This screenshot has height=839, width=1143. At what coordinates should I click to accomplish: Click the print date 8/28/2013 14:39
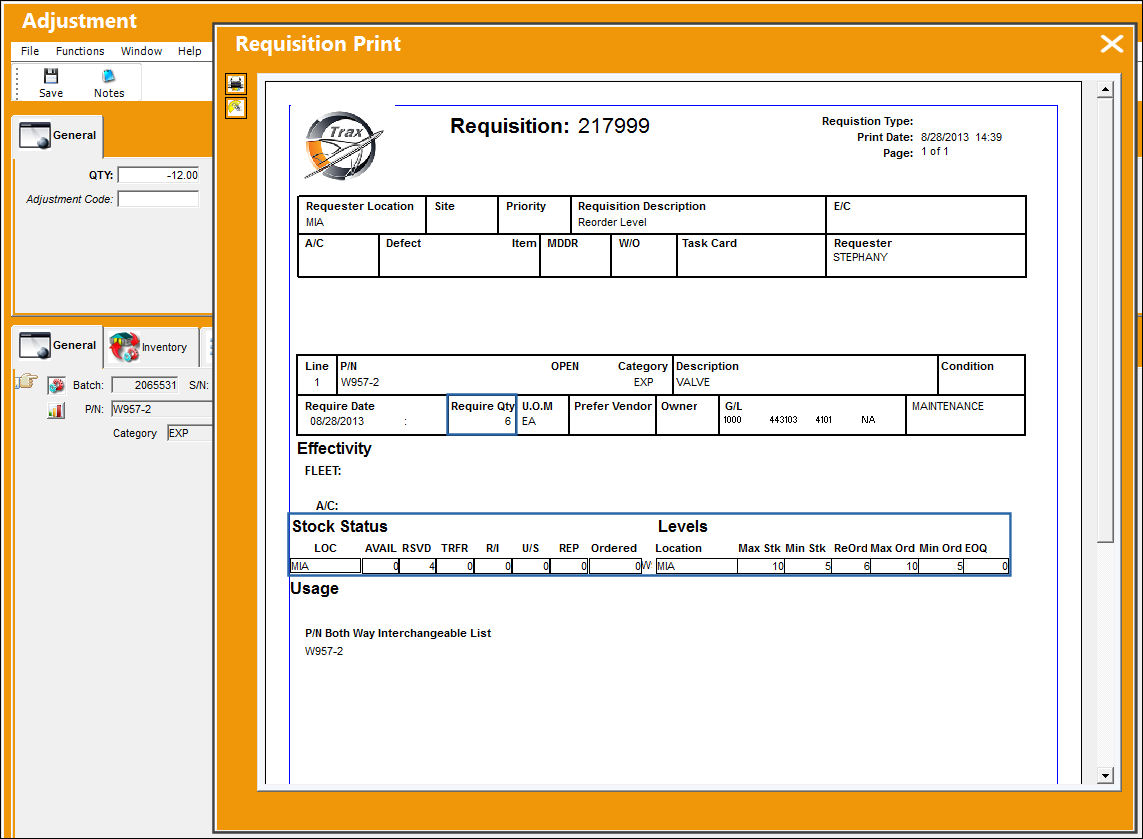click(x=961, y=137)
